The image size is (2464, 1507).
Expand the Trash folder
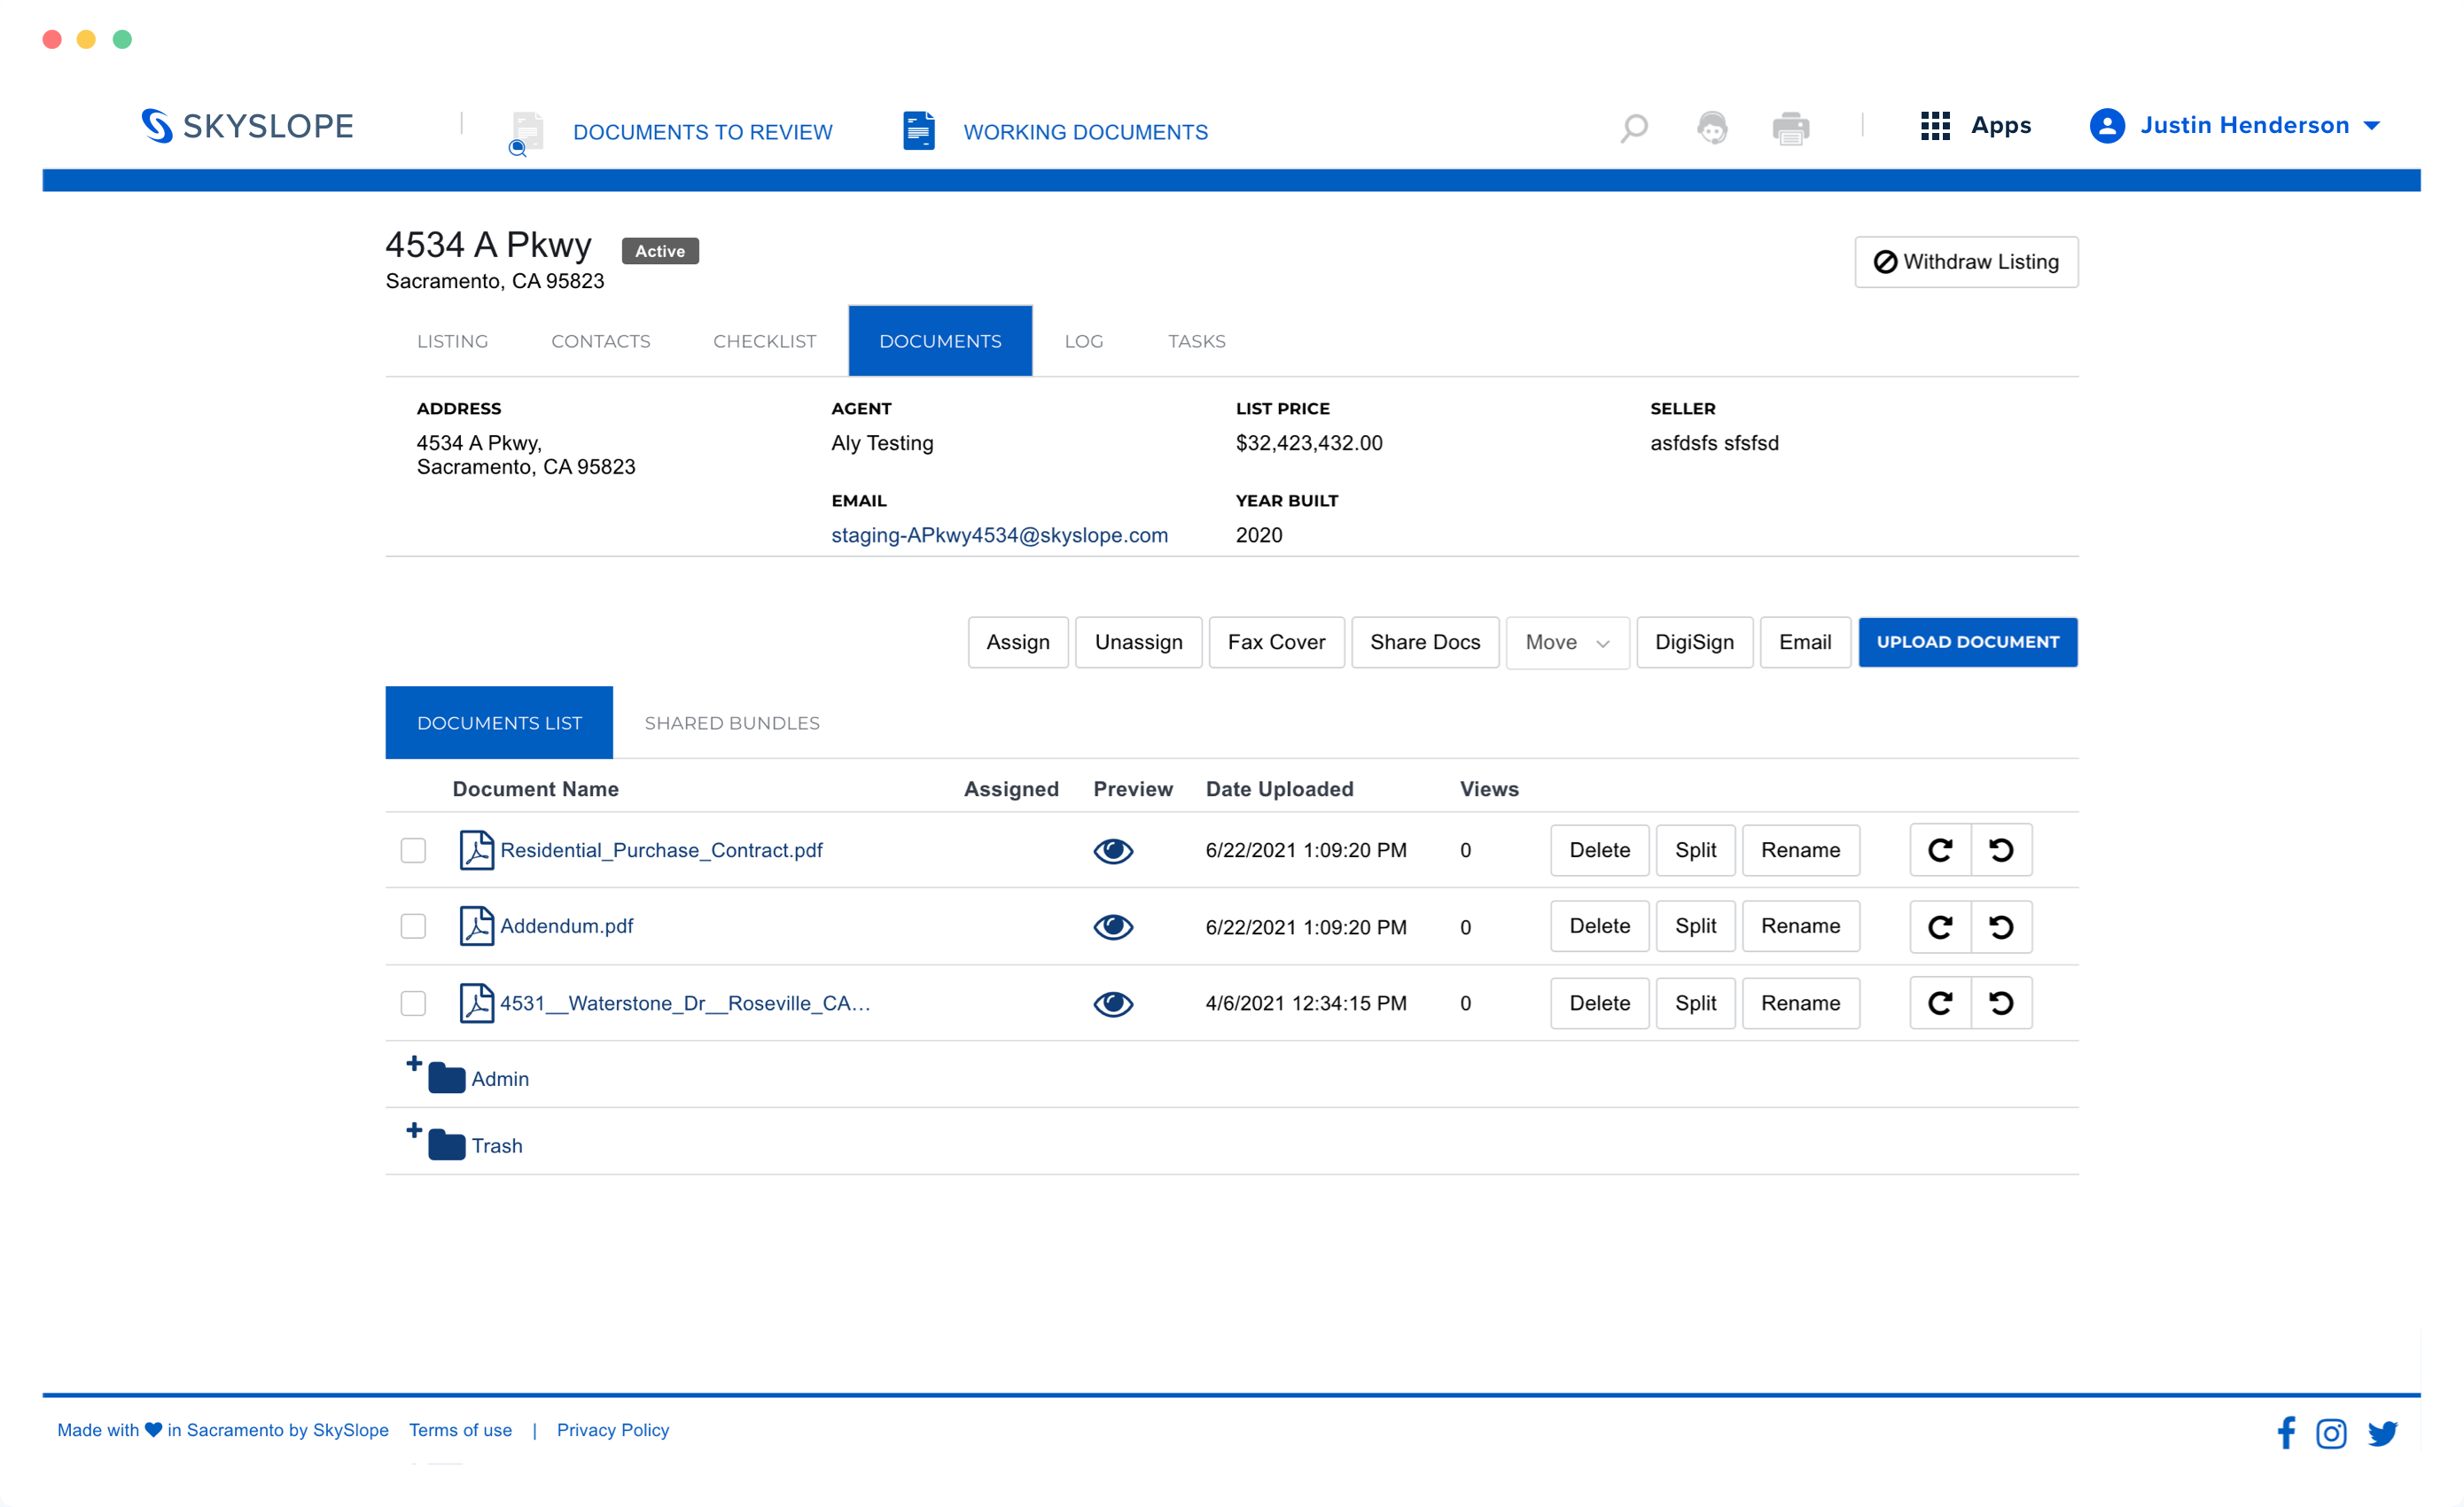(414, 1131)
